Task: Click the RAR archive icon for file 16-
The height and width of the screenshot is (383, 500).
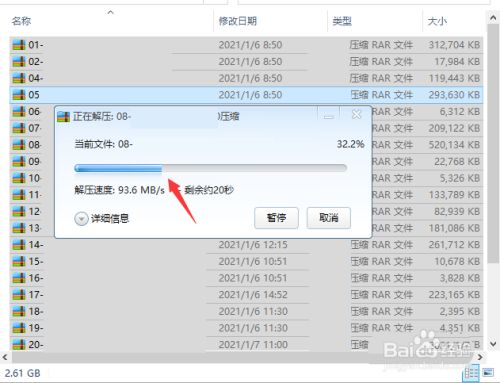Action: (19, 278)
